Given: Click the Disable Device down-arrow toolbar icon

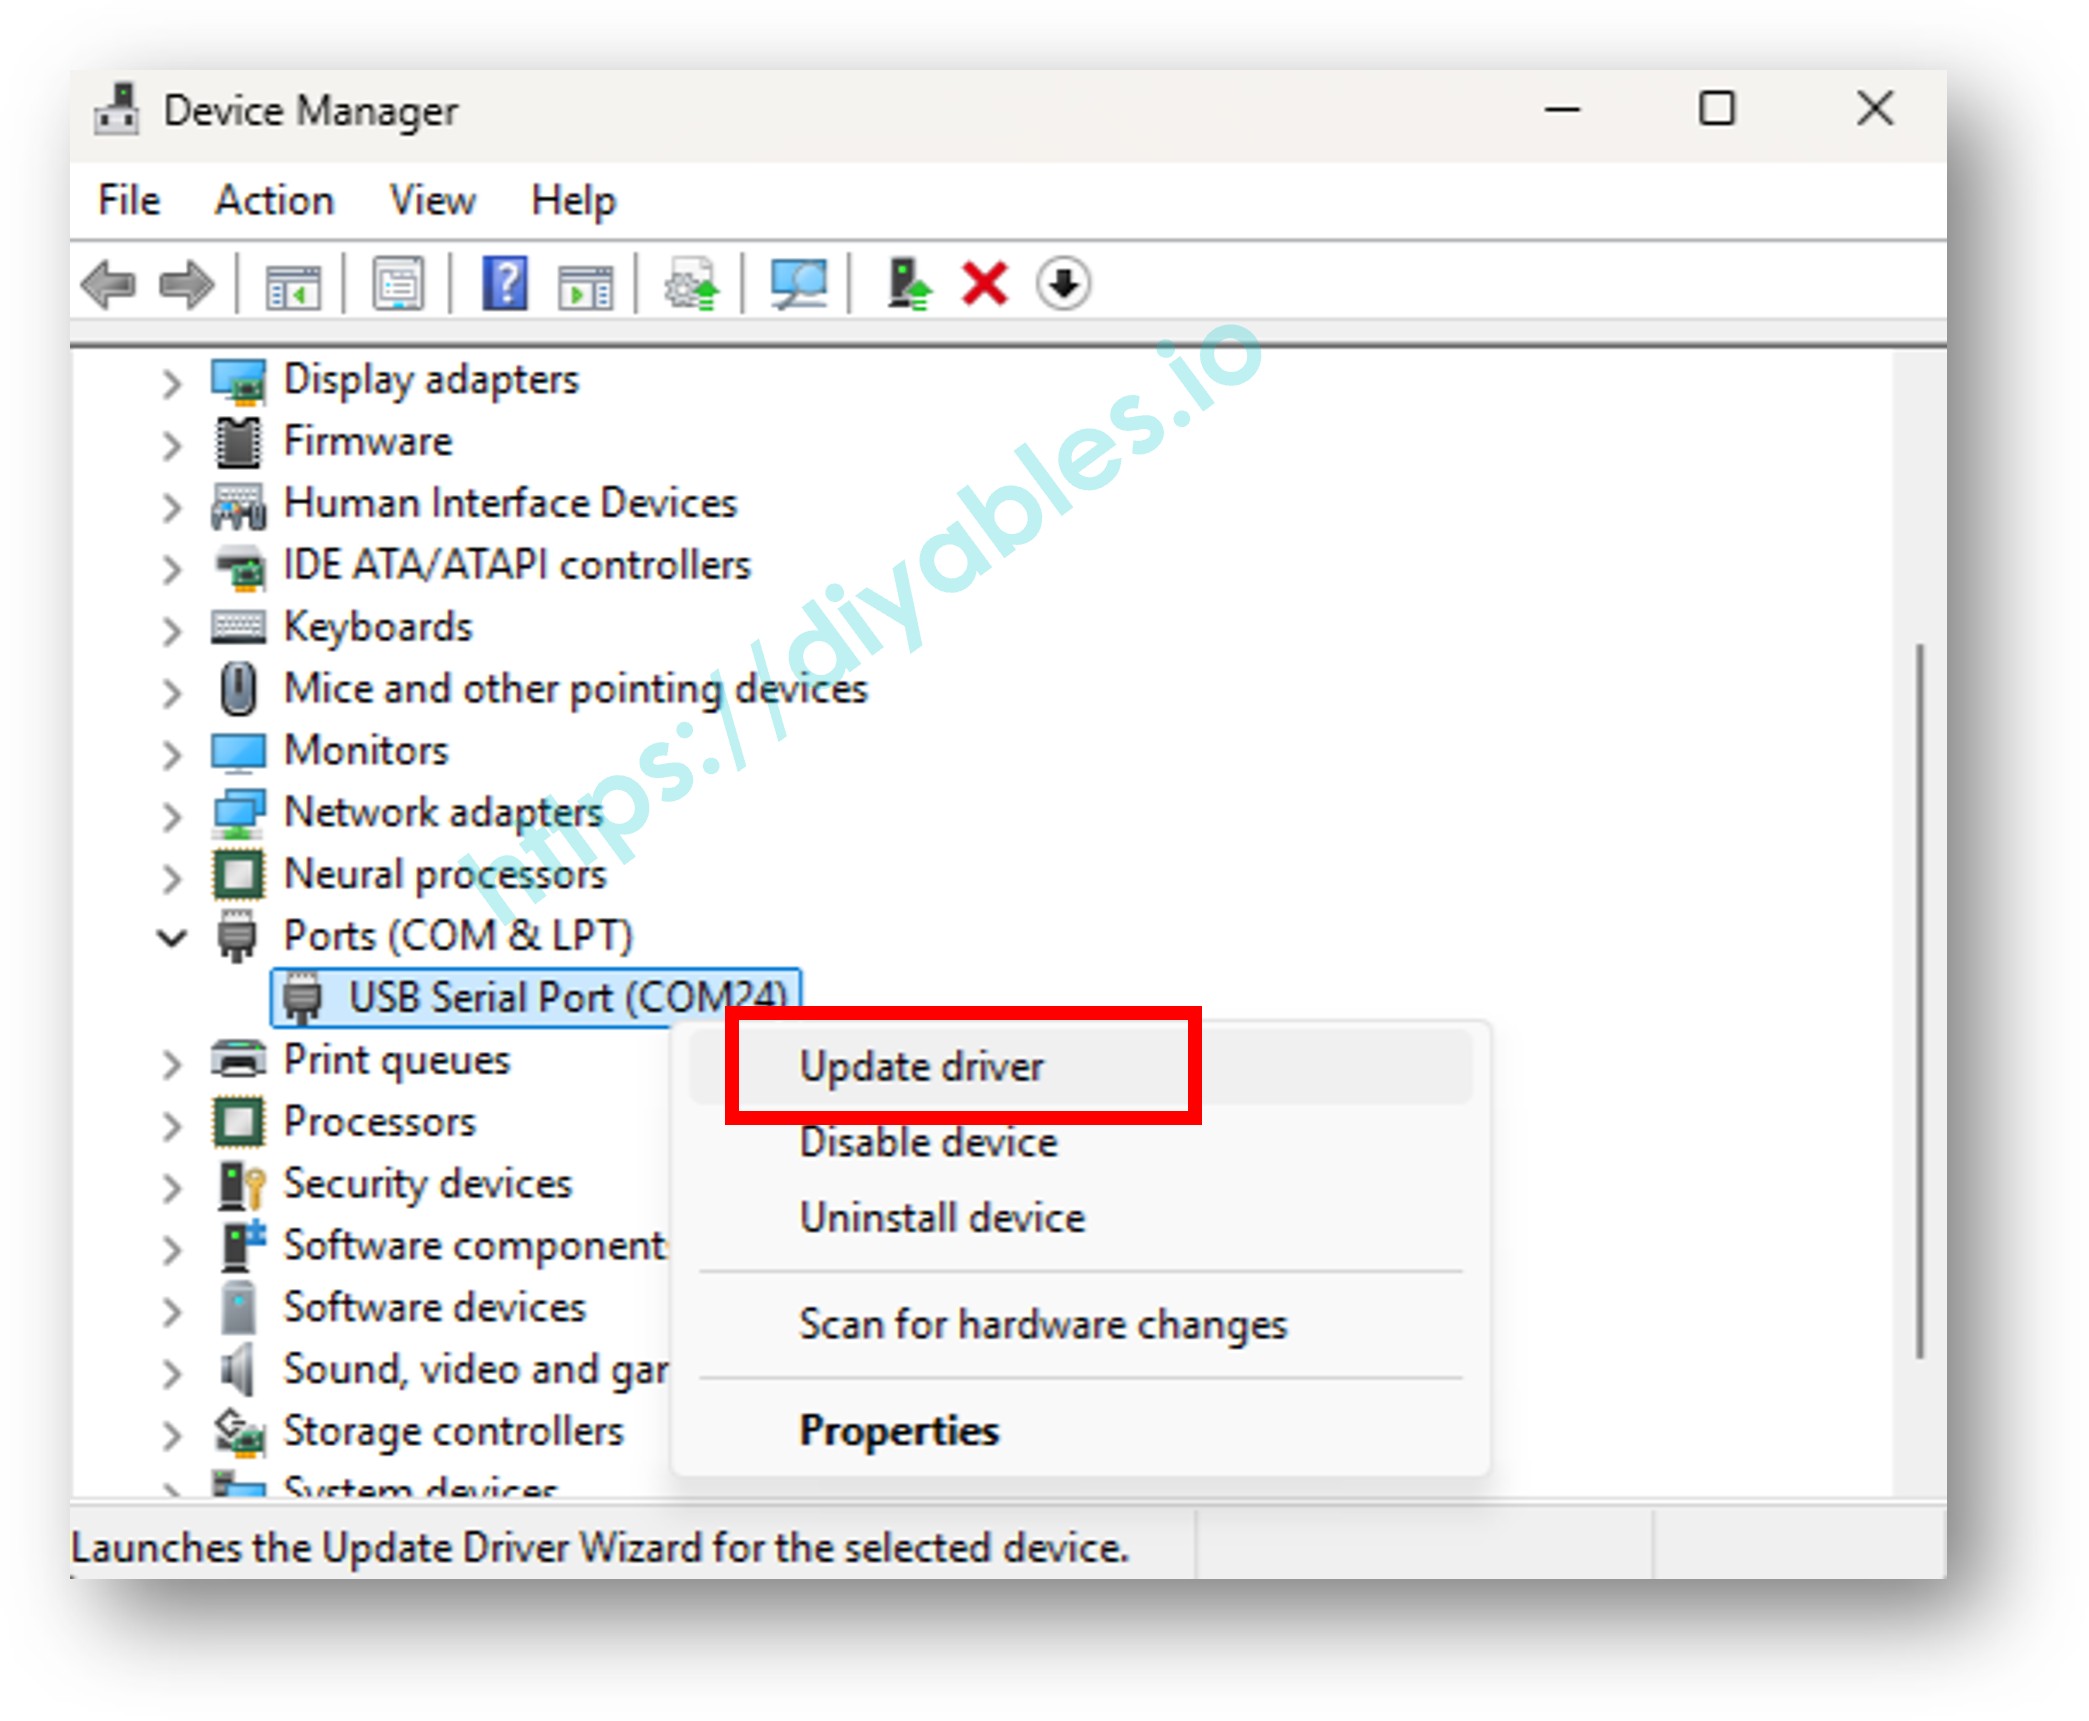Looking at the screenshot, I should click(1062, 283).
